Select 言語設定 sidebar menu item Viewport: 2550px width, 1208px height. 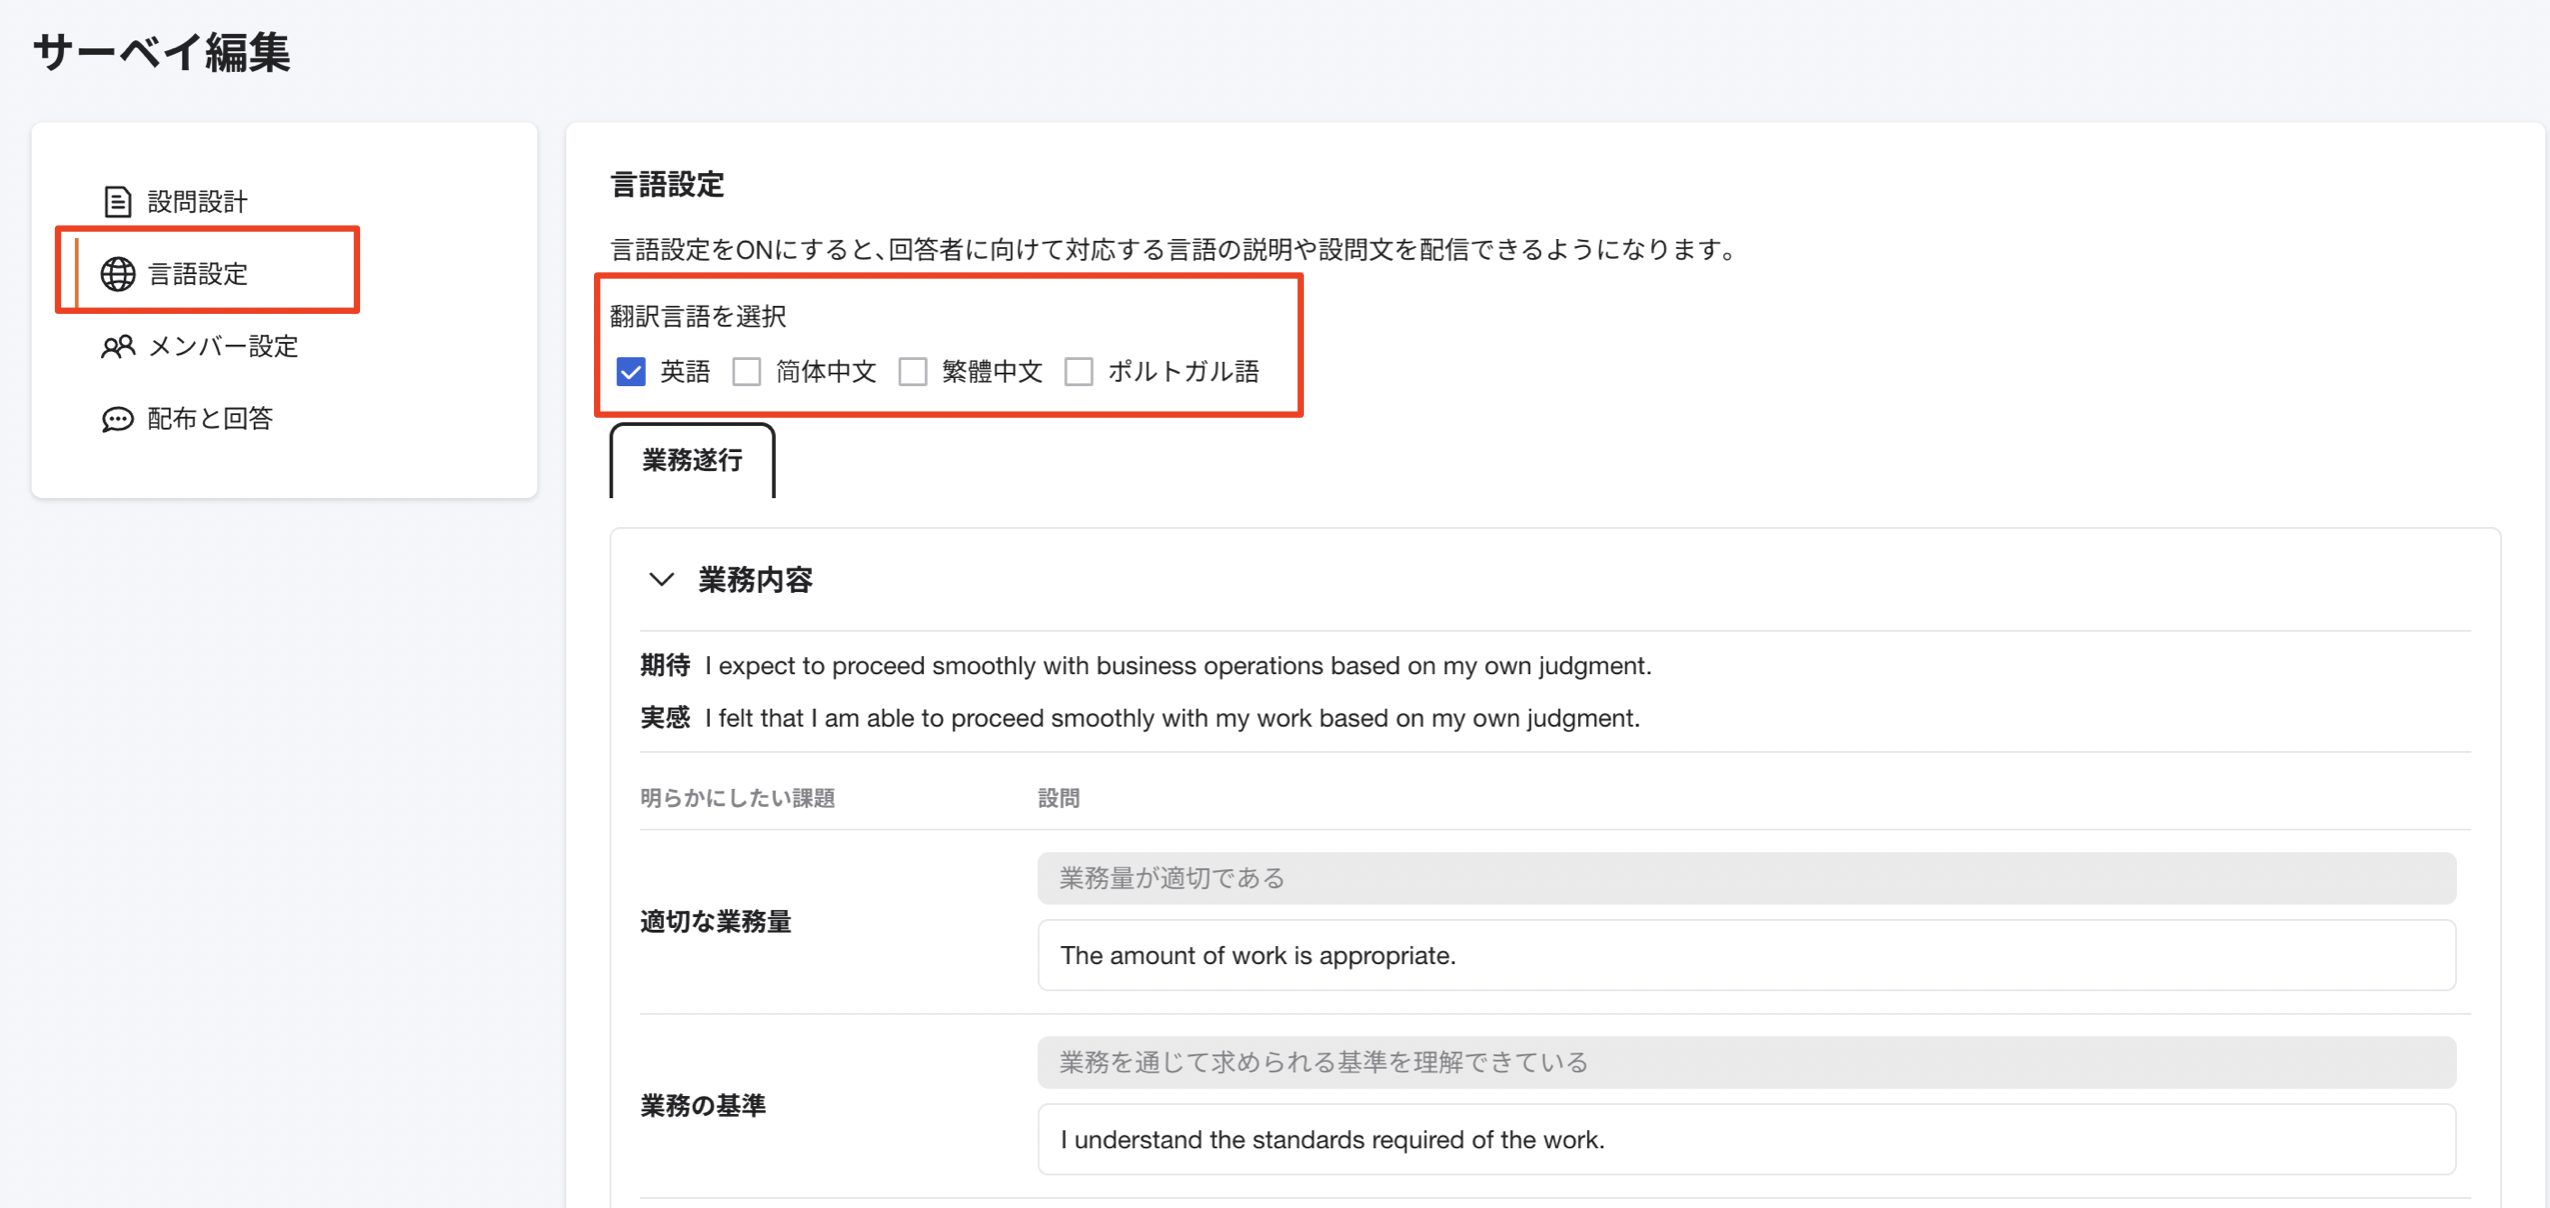coord(197,274)
